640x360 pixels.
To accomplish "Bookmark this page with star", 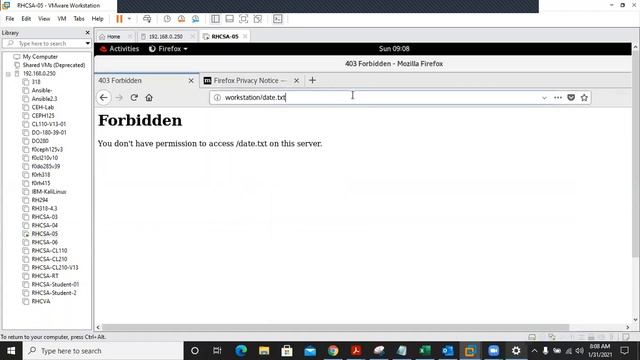I will 584,98.
